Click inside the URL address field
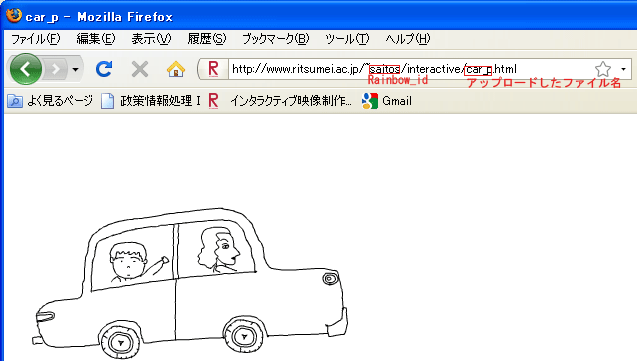Screen dimensions: 637x361 click(410, 69)
